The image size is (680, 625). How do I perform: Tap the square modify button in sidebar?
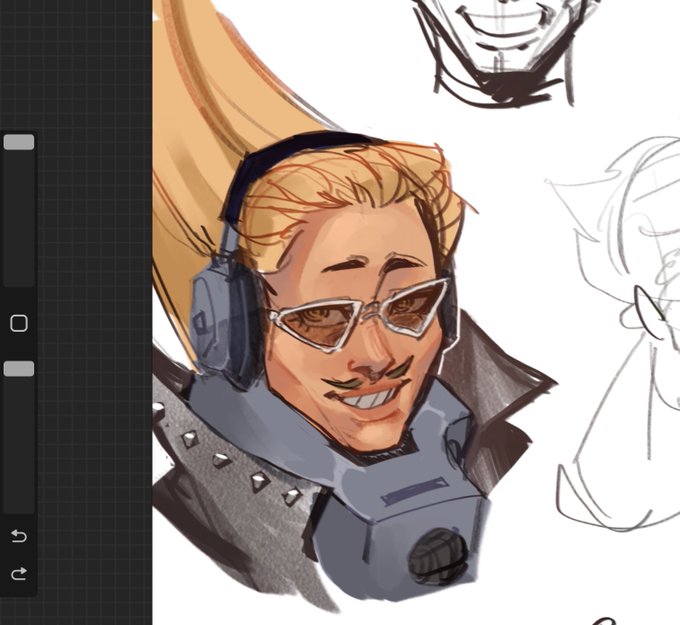[x=19, y=324]
